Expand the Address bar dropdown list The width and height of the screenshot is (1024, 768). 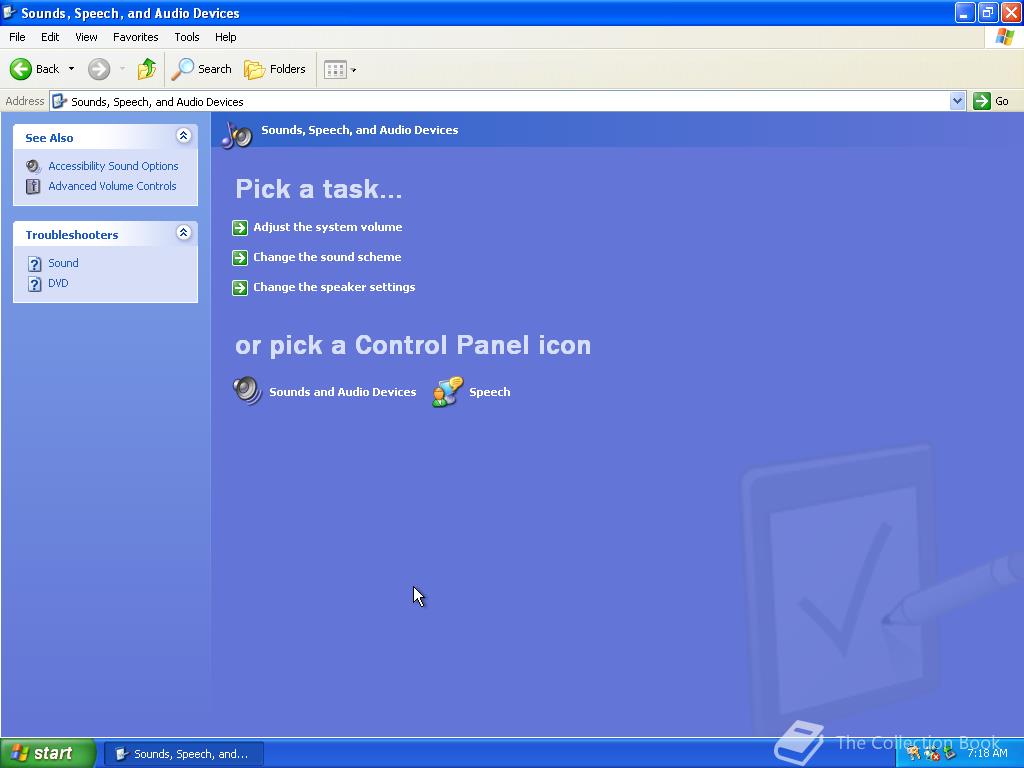click(x=957, y=101)
